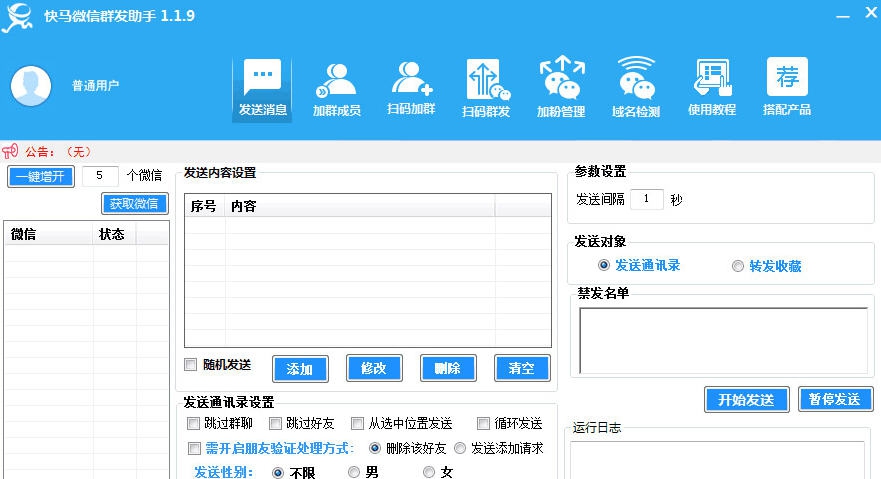Click the running horse app logo
The height and width of the screenshot is (479, 881).
[18, 17]
